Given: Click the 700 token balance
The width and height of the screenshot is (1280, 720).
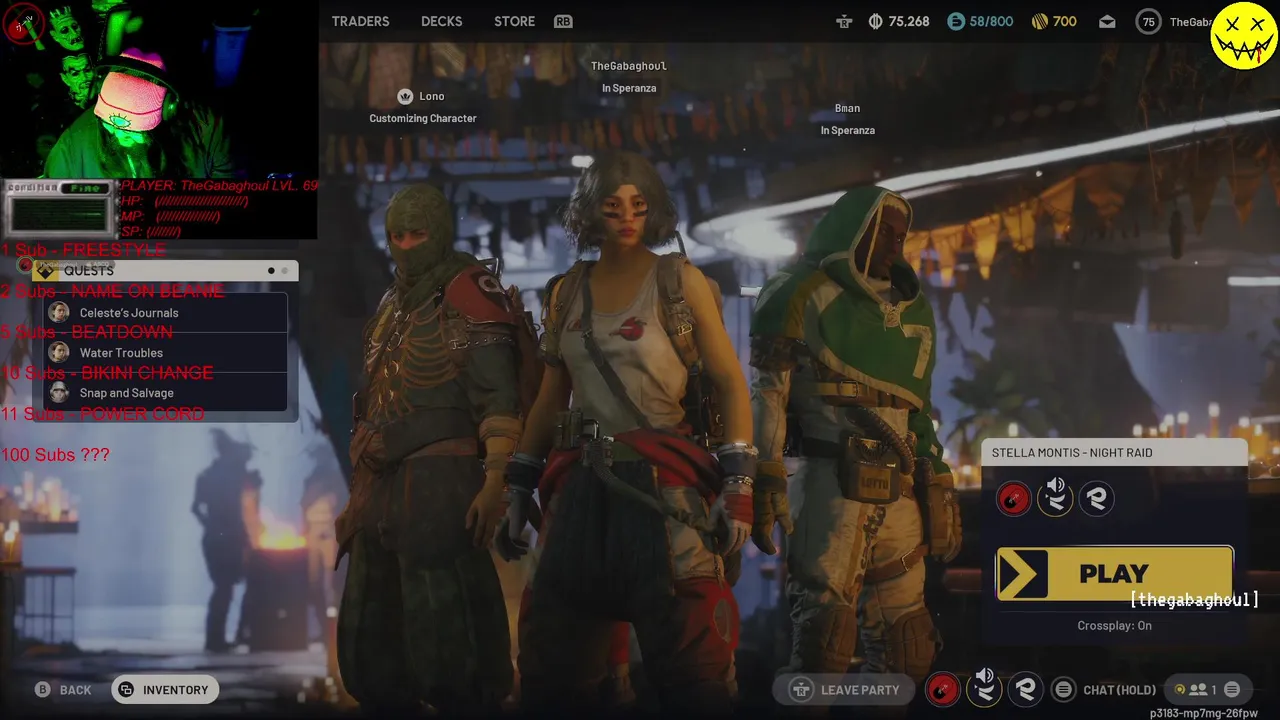Looking at the screenshot, I should [1065, 21].
